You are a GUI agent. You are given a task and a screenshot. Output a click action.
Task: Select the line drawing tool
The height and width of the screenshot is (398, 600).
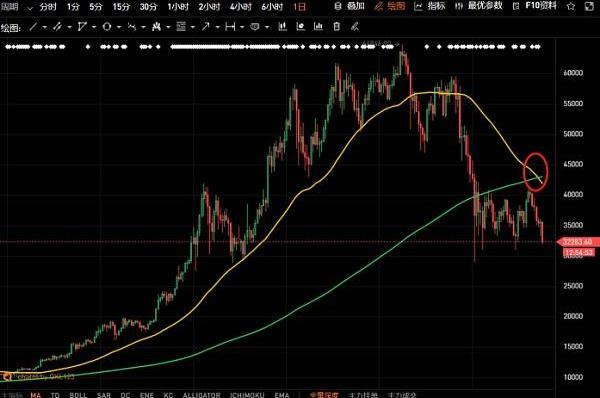(33, 27)
